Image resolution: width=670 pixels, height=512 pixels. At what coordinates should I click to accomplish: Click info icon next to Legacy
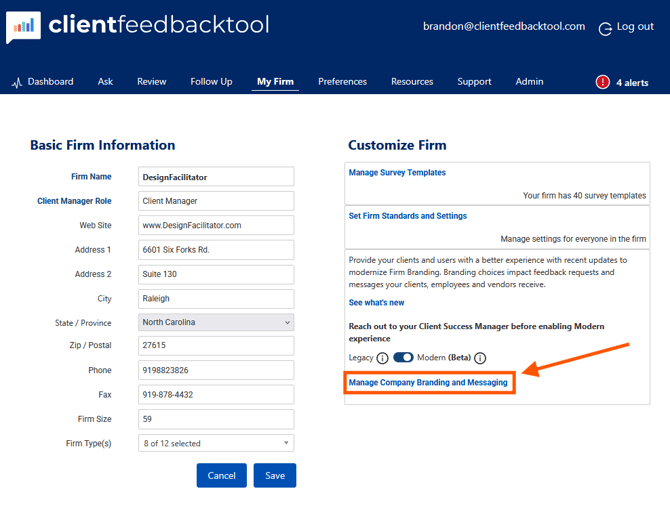[382, 358]
